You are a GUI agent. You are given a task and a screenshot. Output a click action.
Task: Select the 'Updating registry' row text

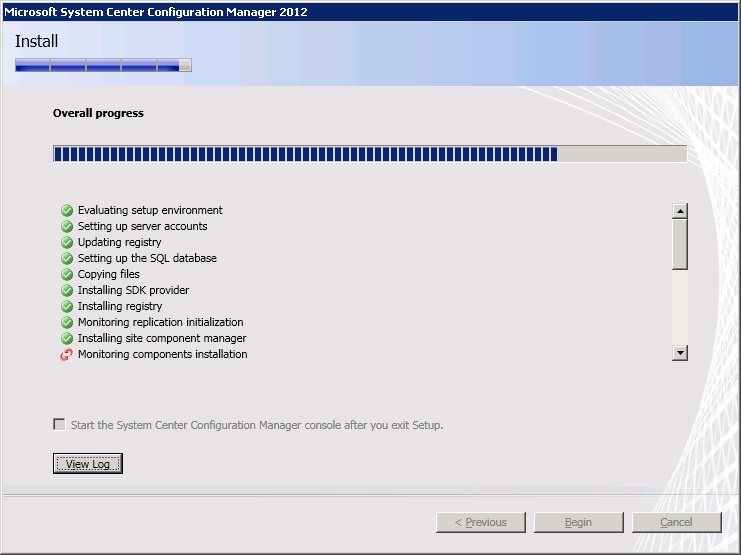[x=120, y=242]
